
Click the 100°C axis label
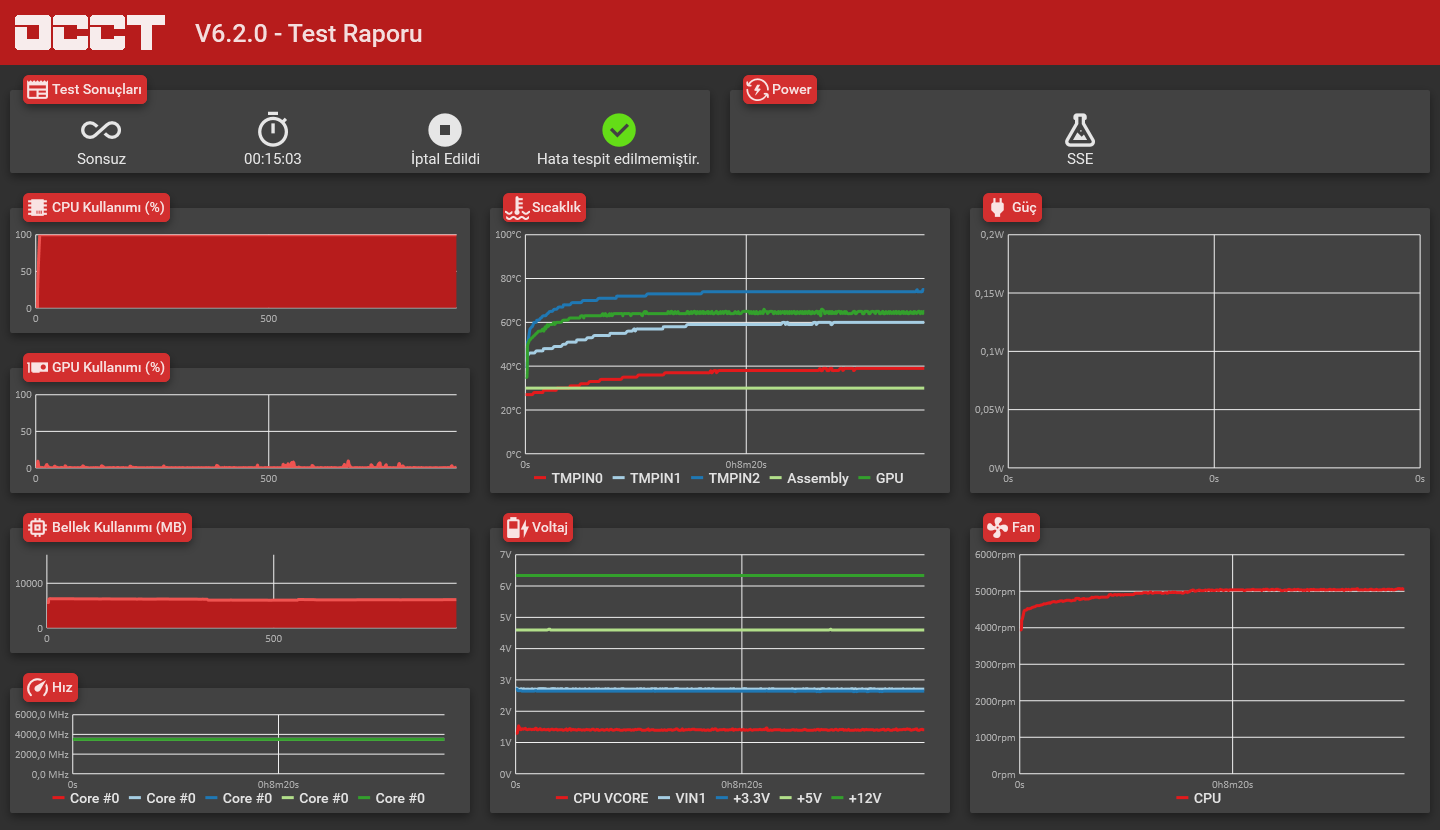(x=509, y=235)
